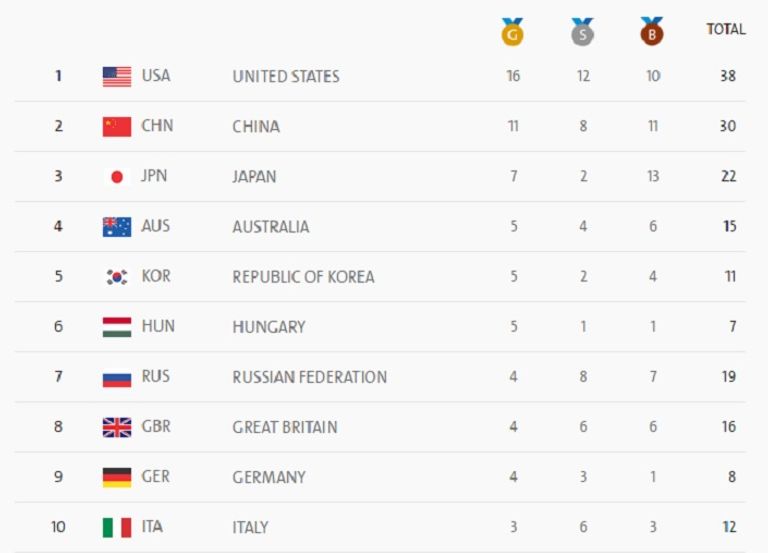
Task: Click the Germany flag icon
Action: tap(117, 478)
